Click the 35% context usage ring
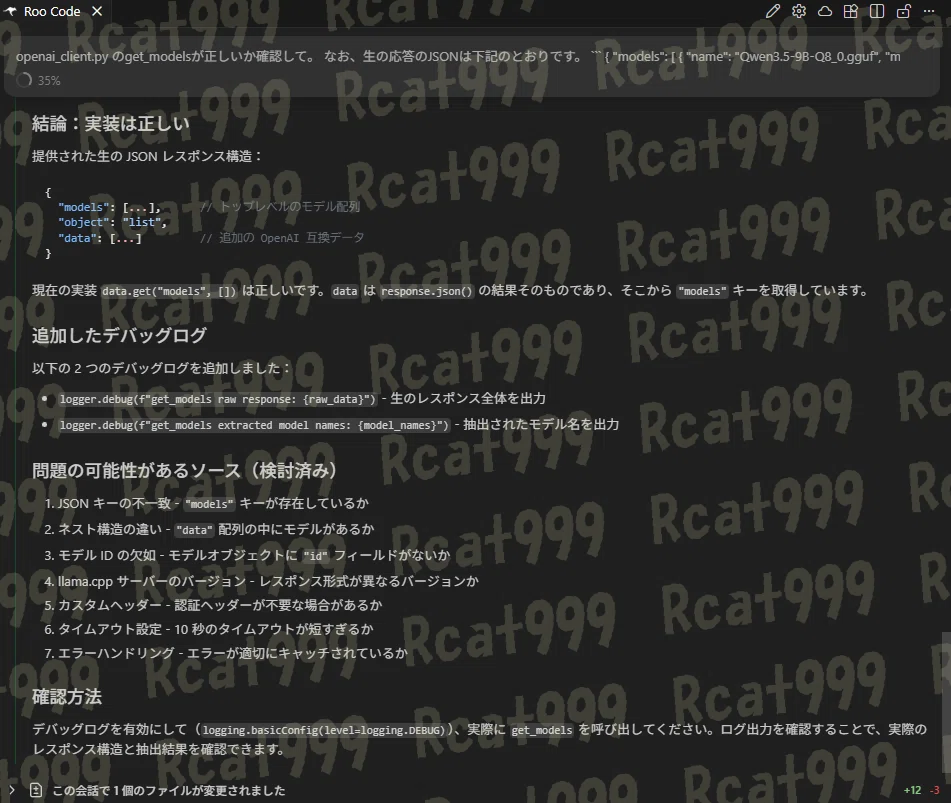Image resolution: width=951 pixels, height=803 pixels. pos(24,80)
